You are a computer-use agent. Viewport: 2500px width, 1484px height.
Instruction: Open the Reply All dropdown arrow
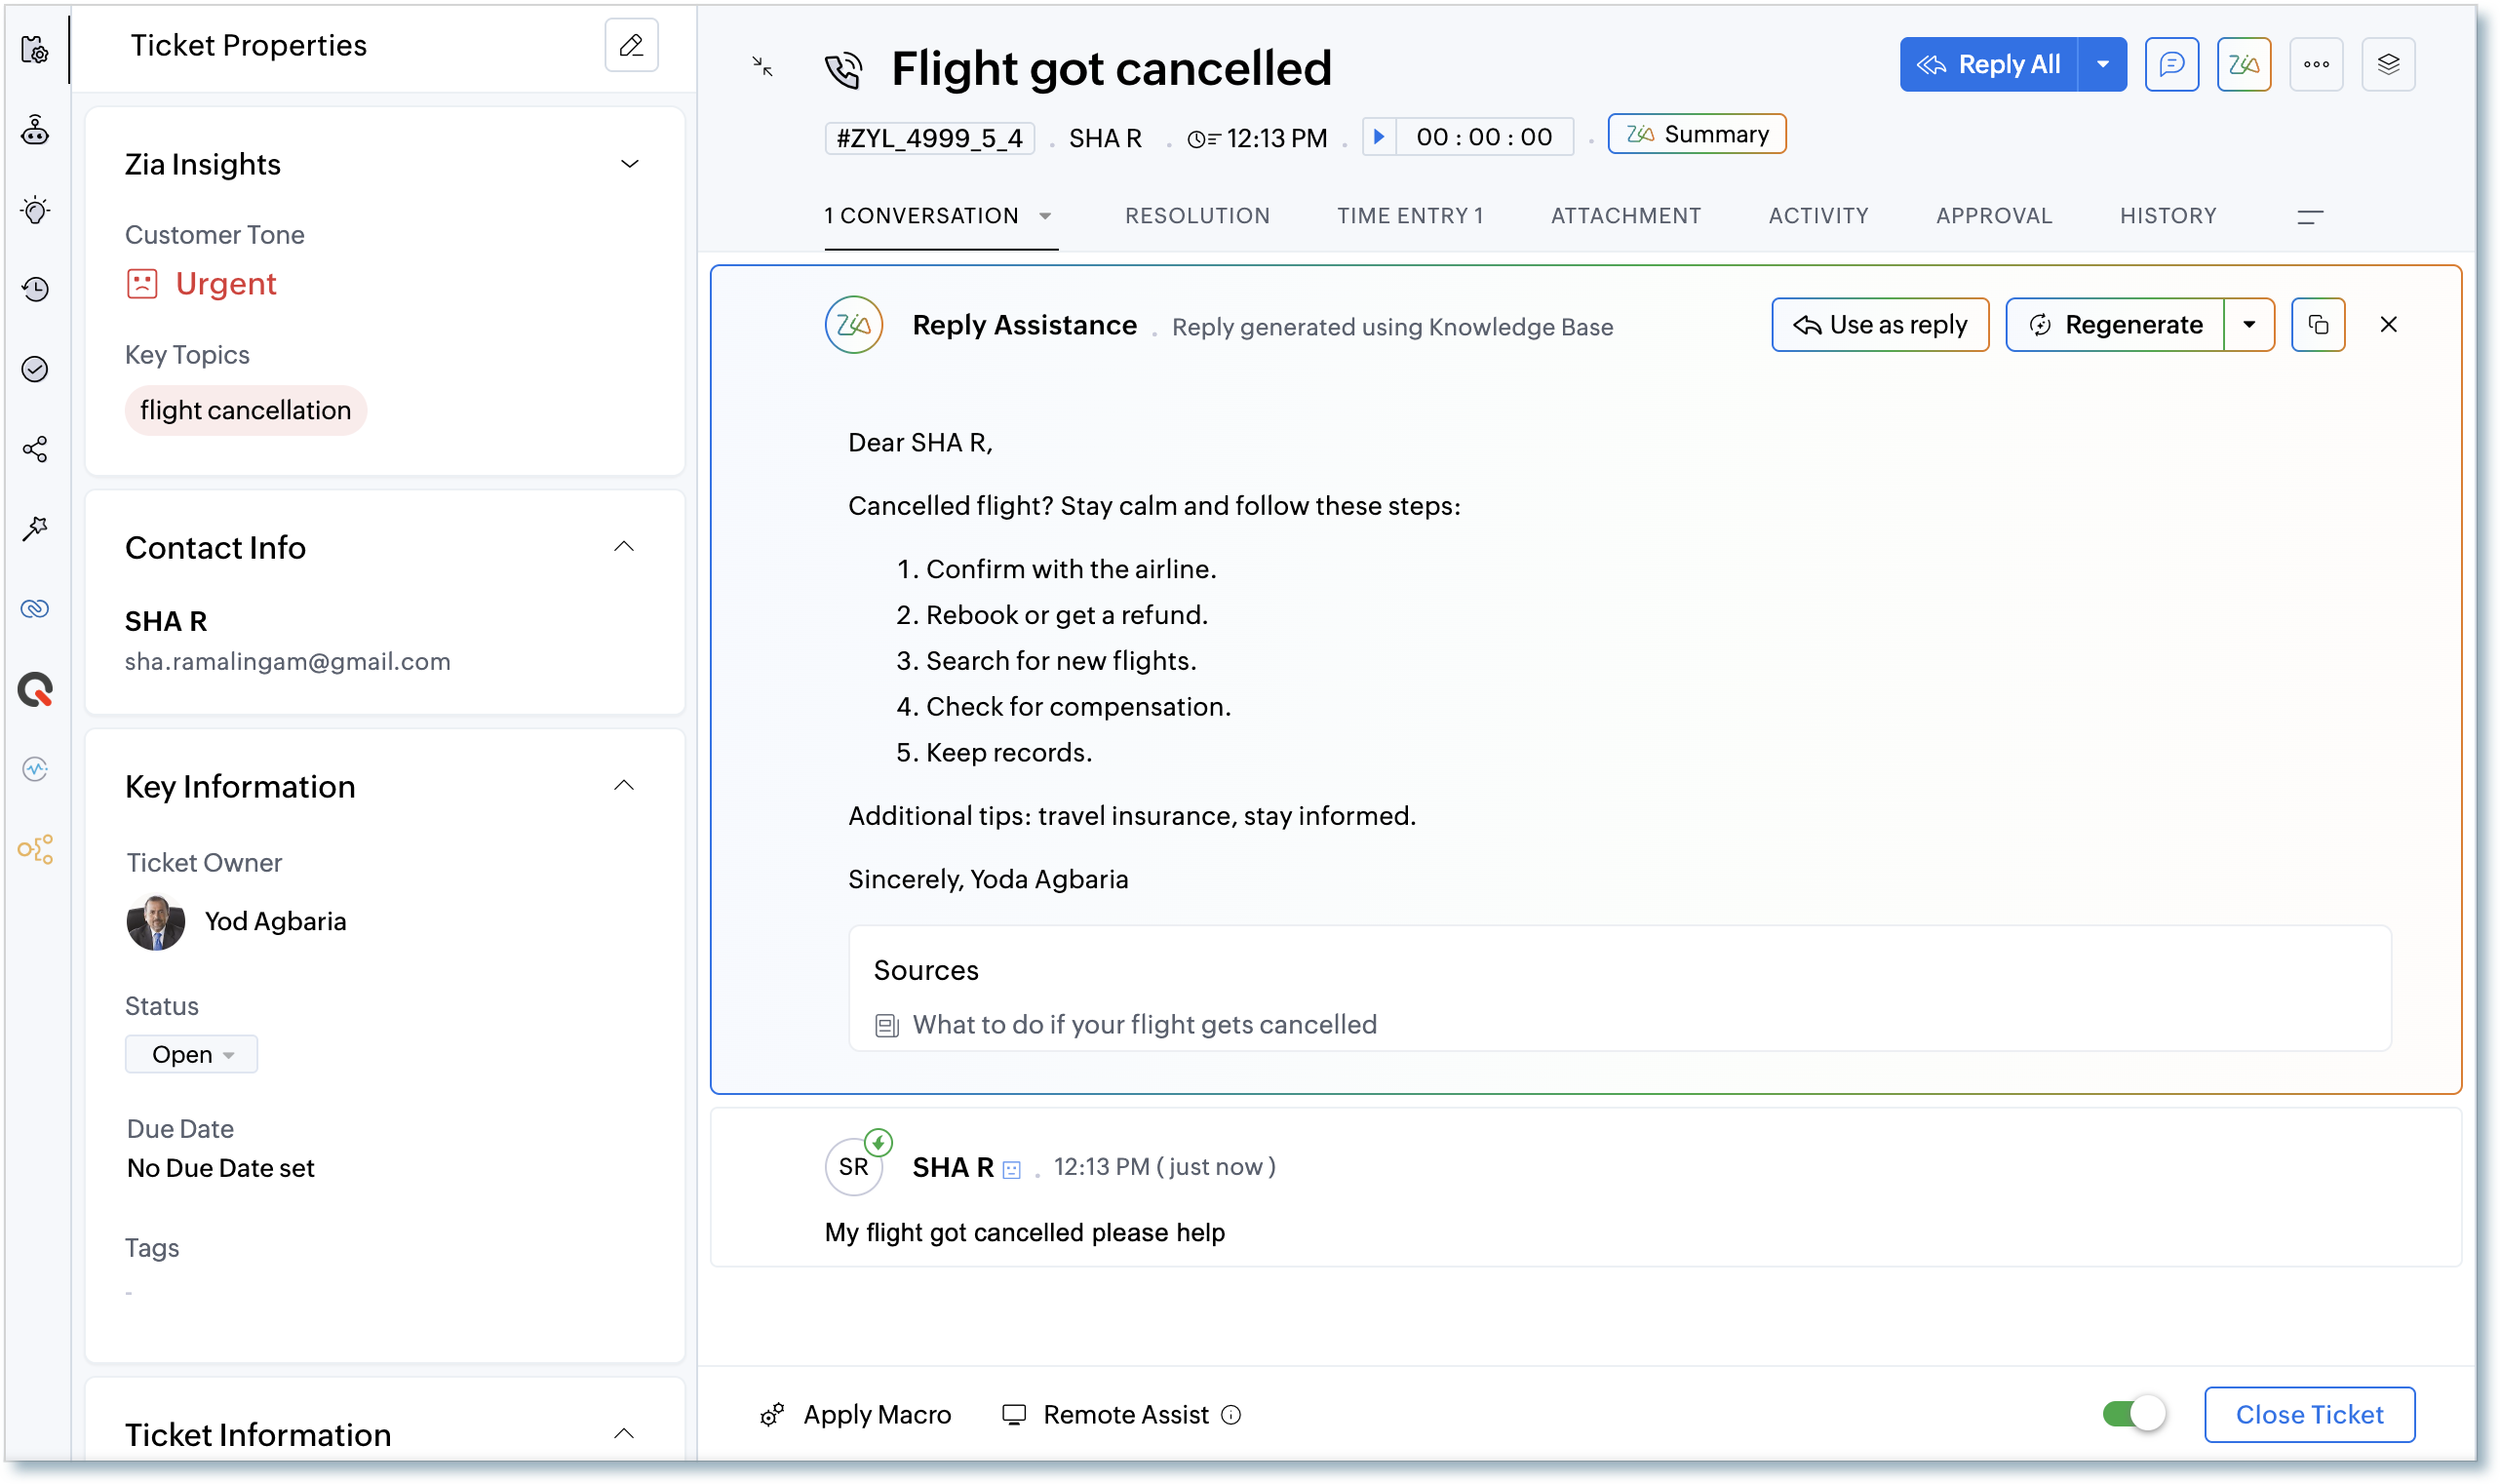click(x=2102, y=64)
